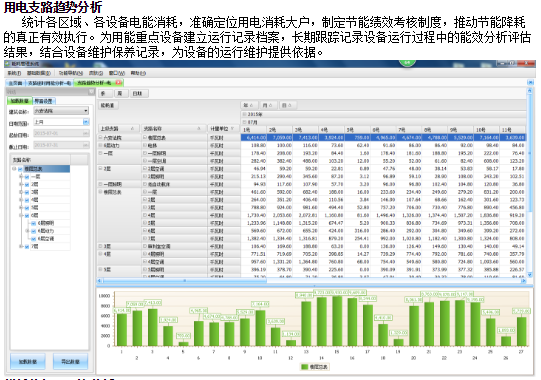Collapse the 楼层总表 root node in the tree

tap(14, 169)
